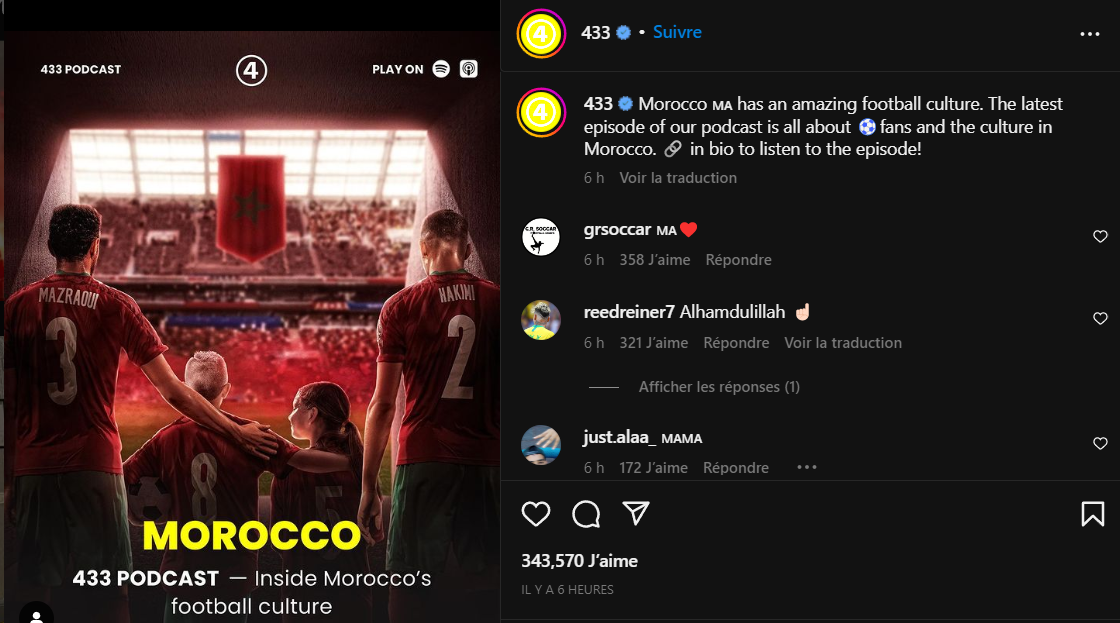1120x623 pixels.
Task: Like grsoccar's comment
Action: pyautogui.click(x=1100, y=236)
